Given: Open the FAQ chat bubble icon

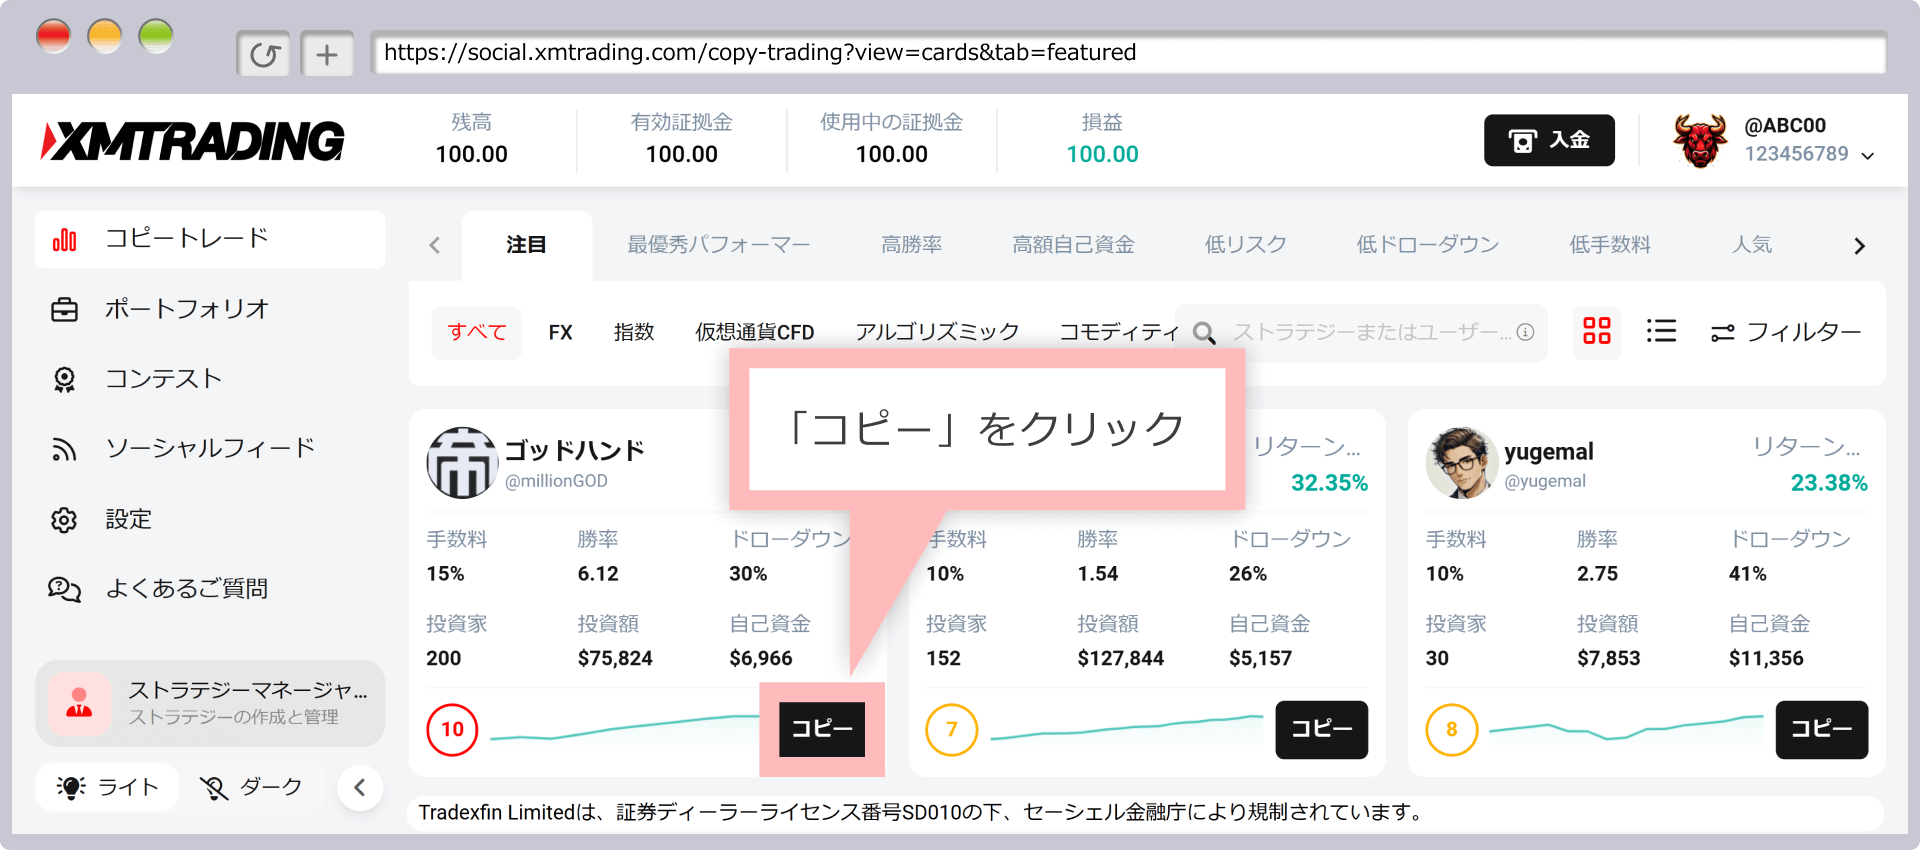Looking at the screenshot, I should [x=65, y=589].
